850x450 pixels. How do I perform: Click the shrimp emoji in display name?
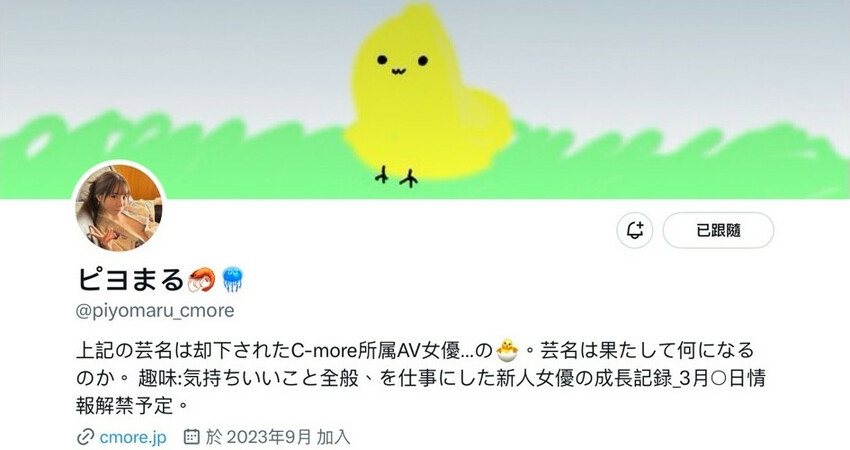[201, 280]
